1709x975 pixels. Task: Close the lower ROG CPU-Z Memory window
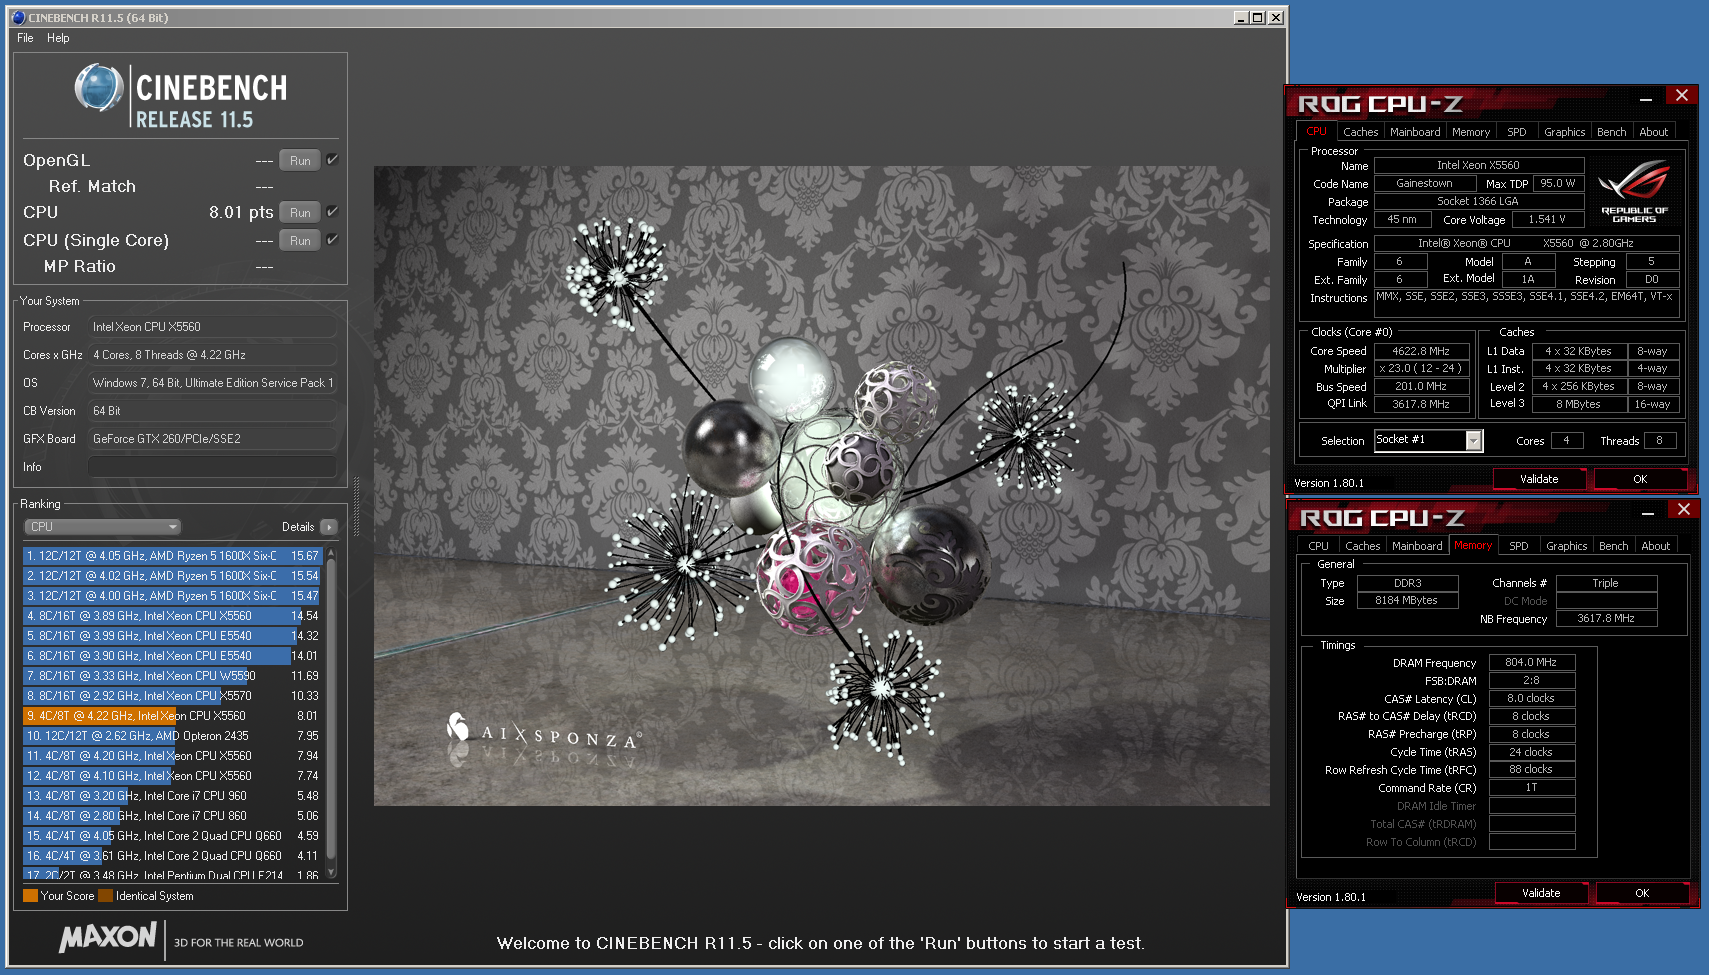click(x=1684, y=509)
